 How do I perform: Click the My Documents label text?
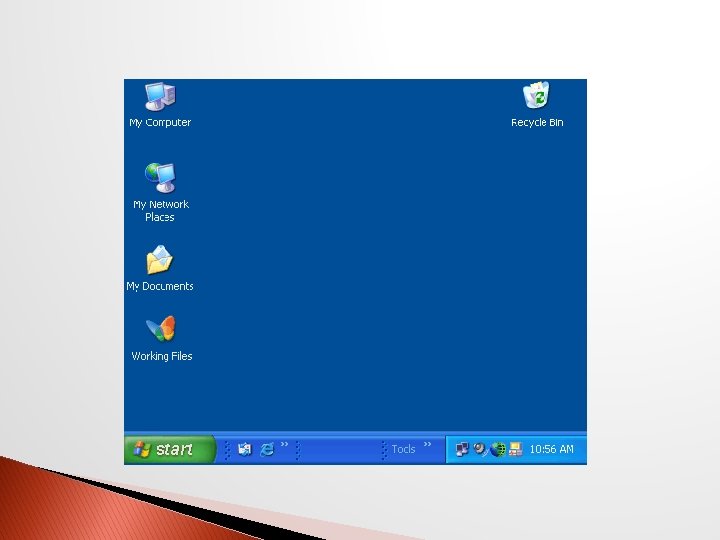(160, 286)
